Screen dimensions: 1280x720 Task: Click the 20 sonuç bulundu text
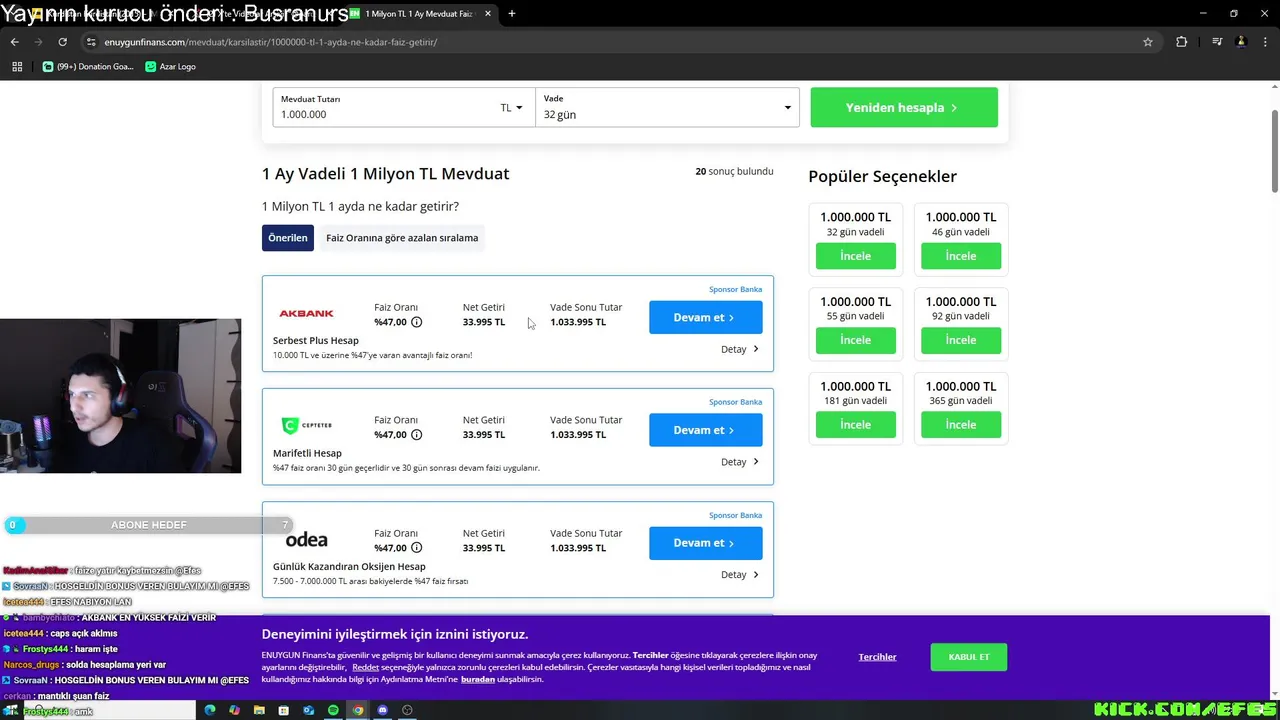click(734, 172)
